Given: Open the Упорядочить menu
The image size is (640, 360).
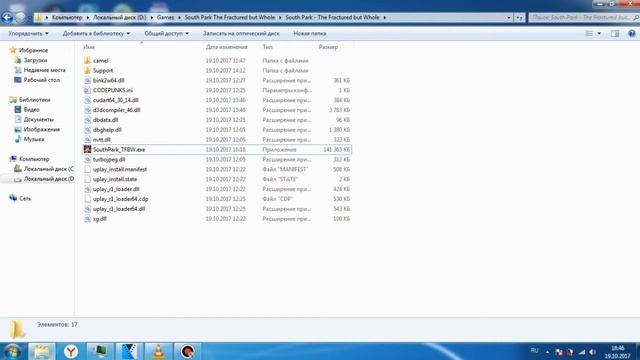Looking at the screenshot, I should pos(28,33).
